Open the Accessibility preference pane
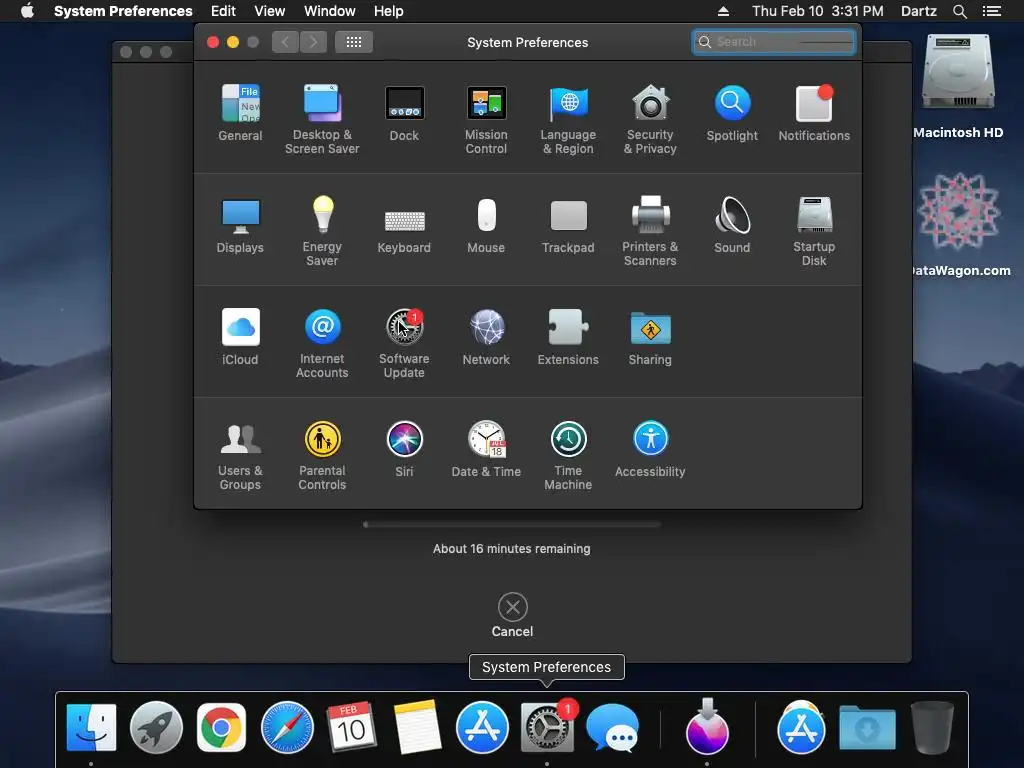Screen dimensions: 1024x768 pos(650,449)
